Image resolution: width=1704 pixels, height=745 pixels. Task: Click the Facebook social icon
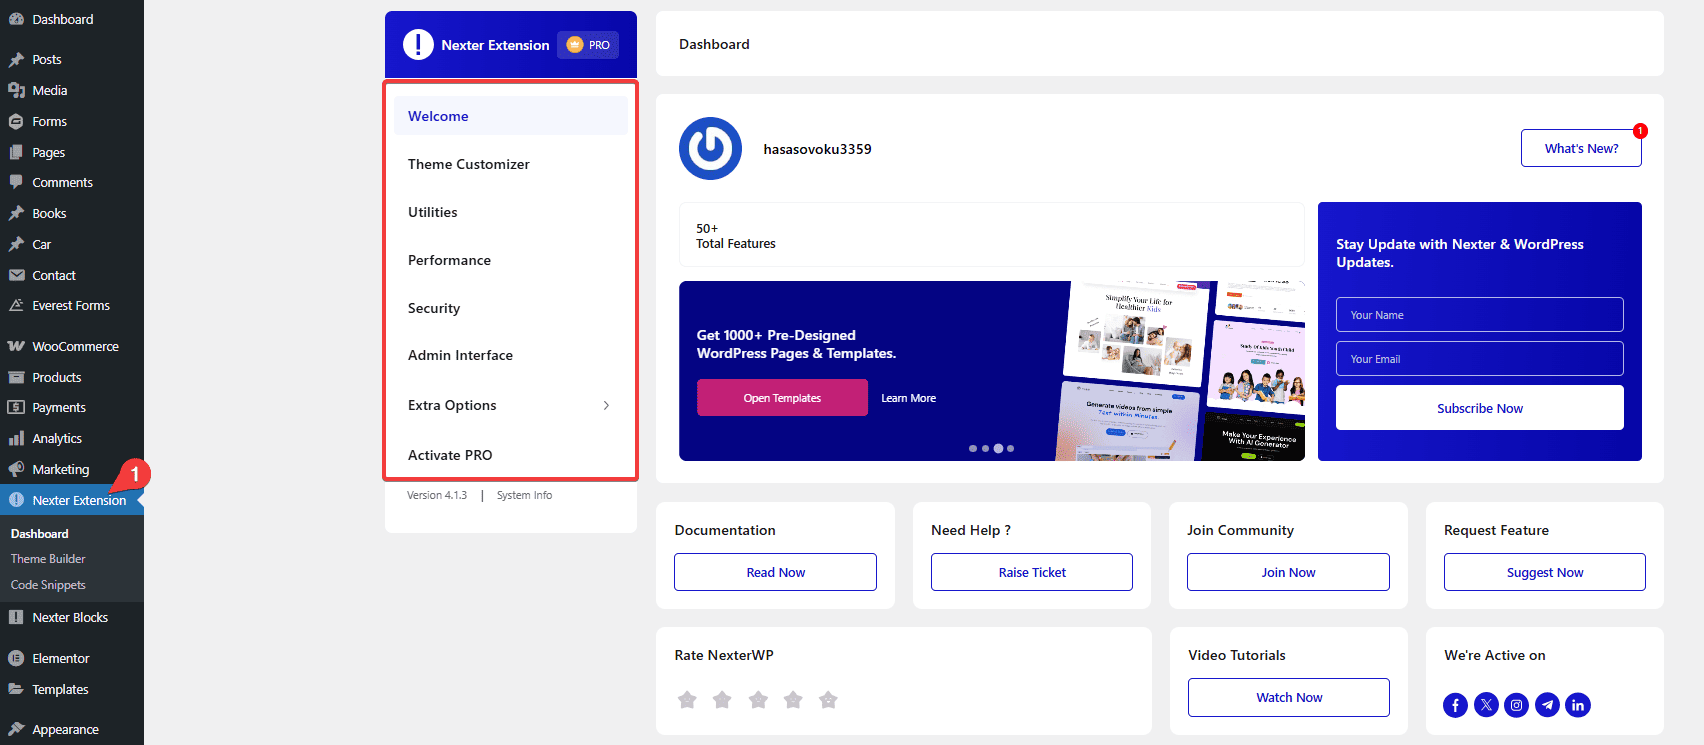[x=1455, y=705]
